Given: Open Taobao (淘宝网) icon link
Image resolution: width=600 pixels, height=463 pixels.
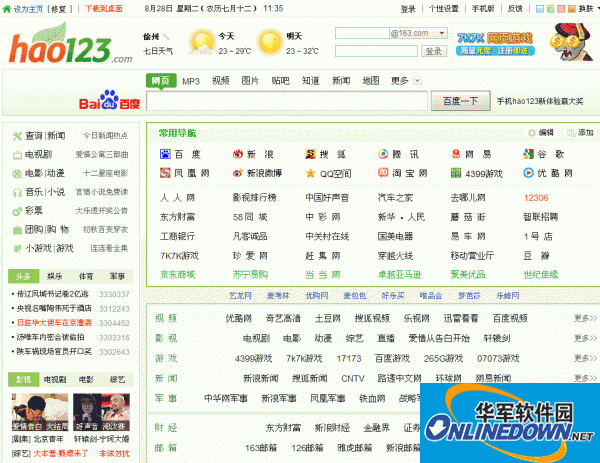Looking at the screenshot, I should 383,173.
